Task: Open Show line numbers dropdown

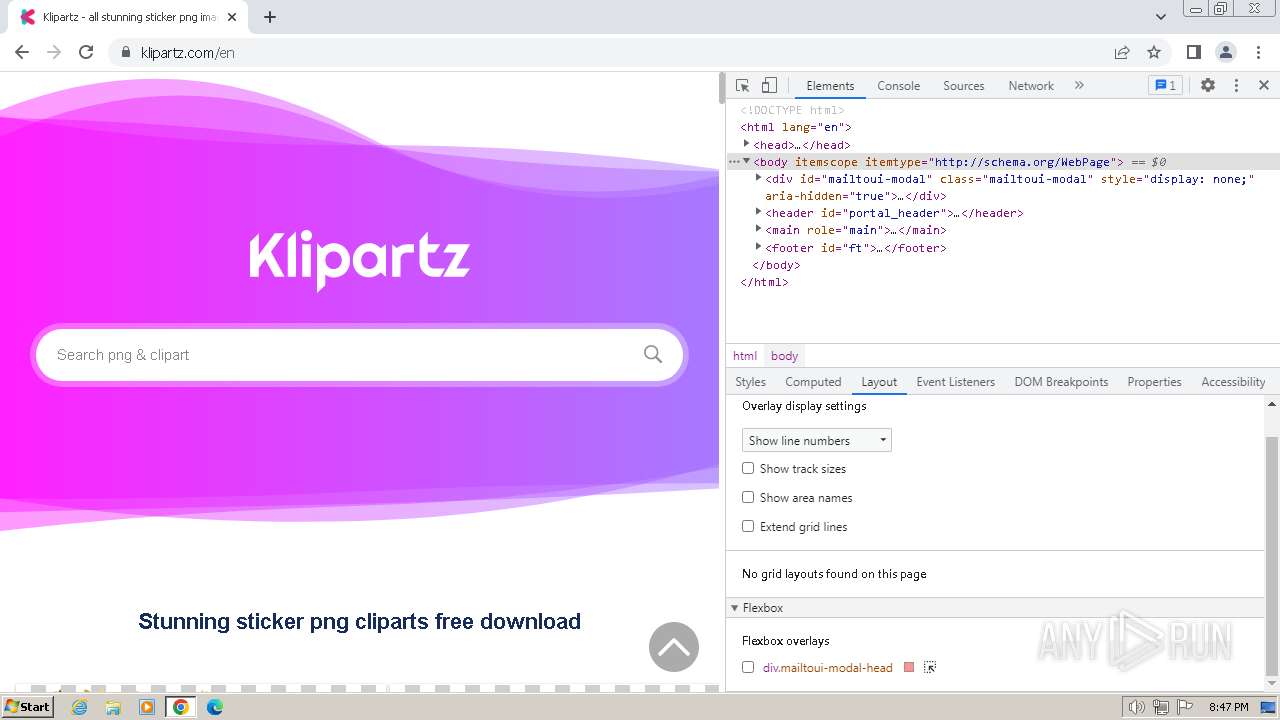Action: click(817, 440)
